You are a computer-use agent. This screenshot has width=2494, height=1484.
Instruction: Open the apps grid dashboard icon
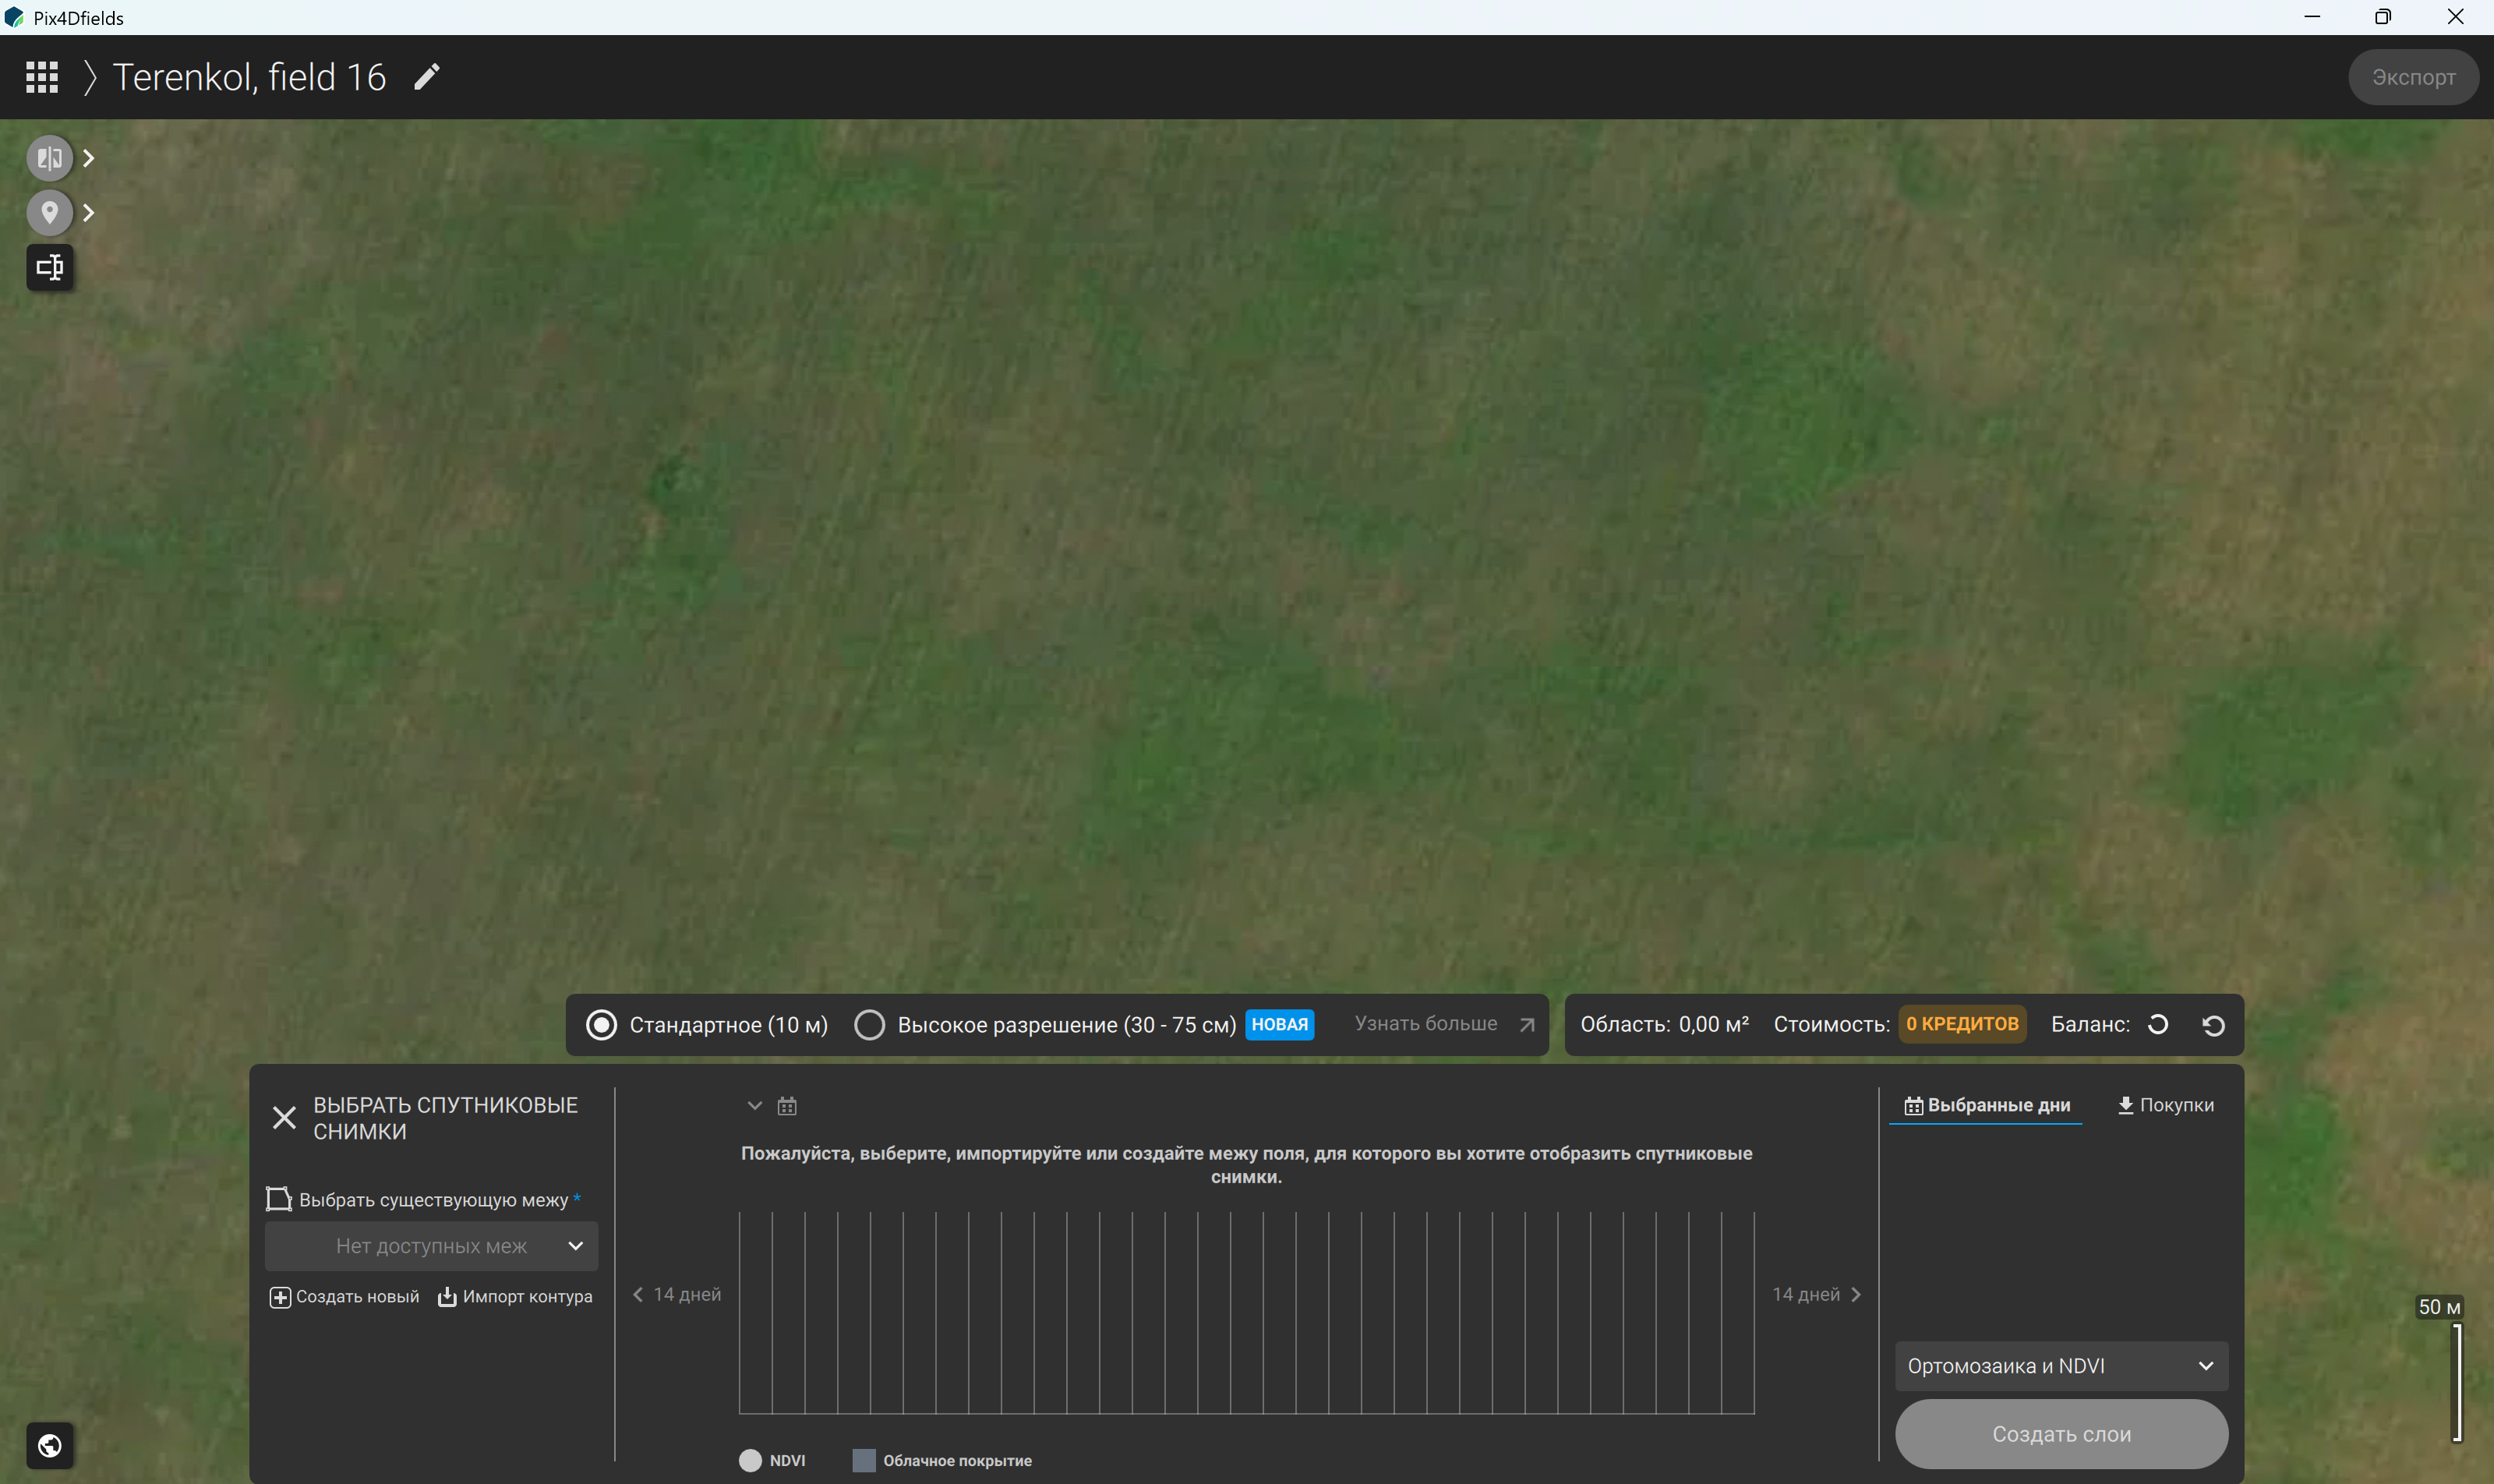[41, 77]
